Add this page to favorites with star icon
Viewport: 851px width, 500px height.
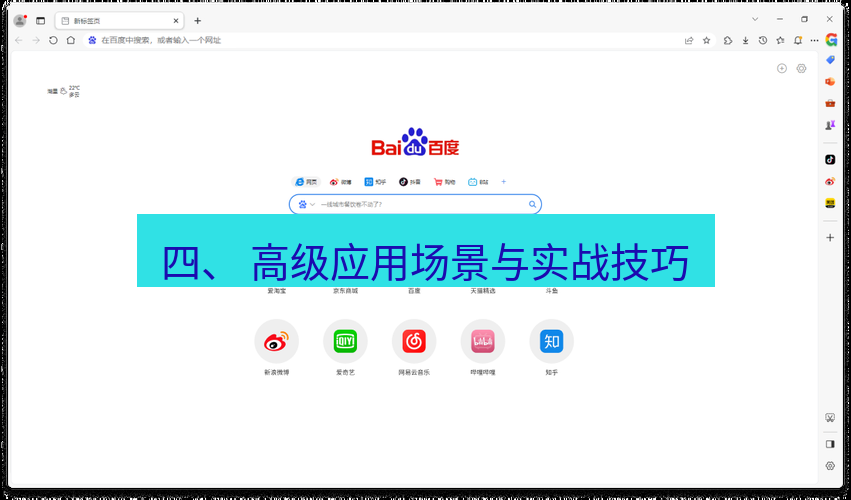(x=707, y=40)
